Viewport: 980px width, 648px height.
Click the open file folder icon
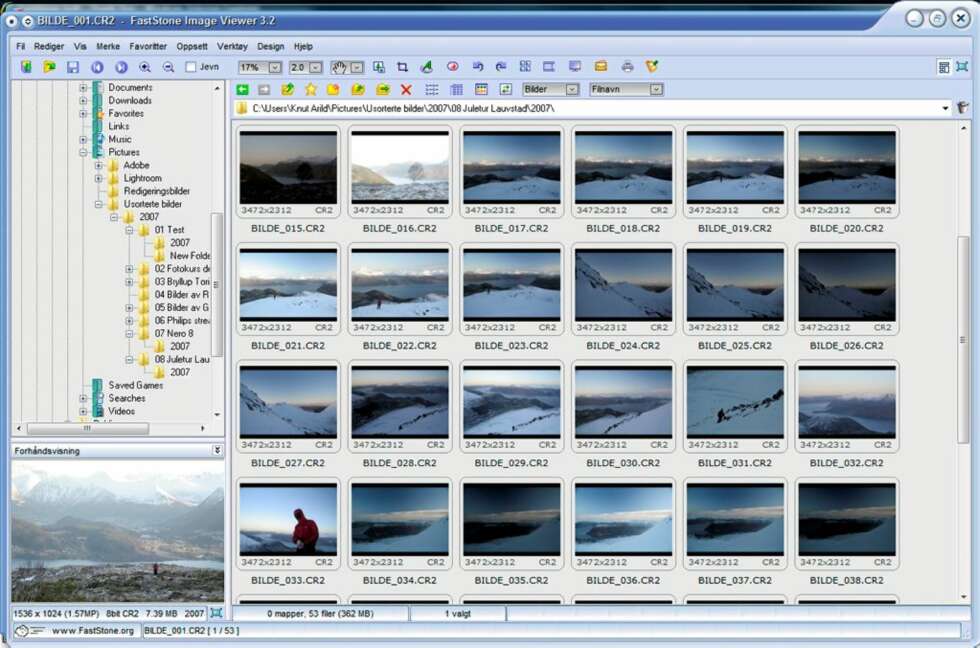tap(49, 67)
